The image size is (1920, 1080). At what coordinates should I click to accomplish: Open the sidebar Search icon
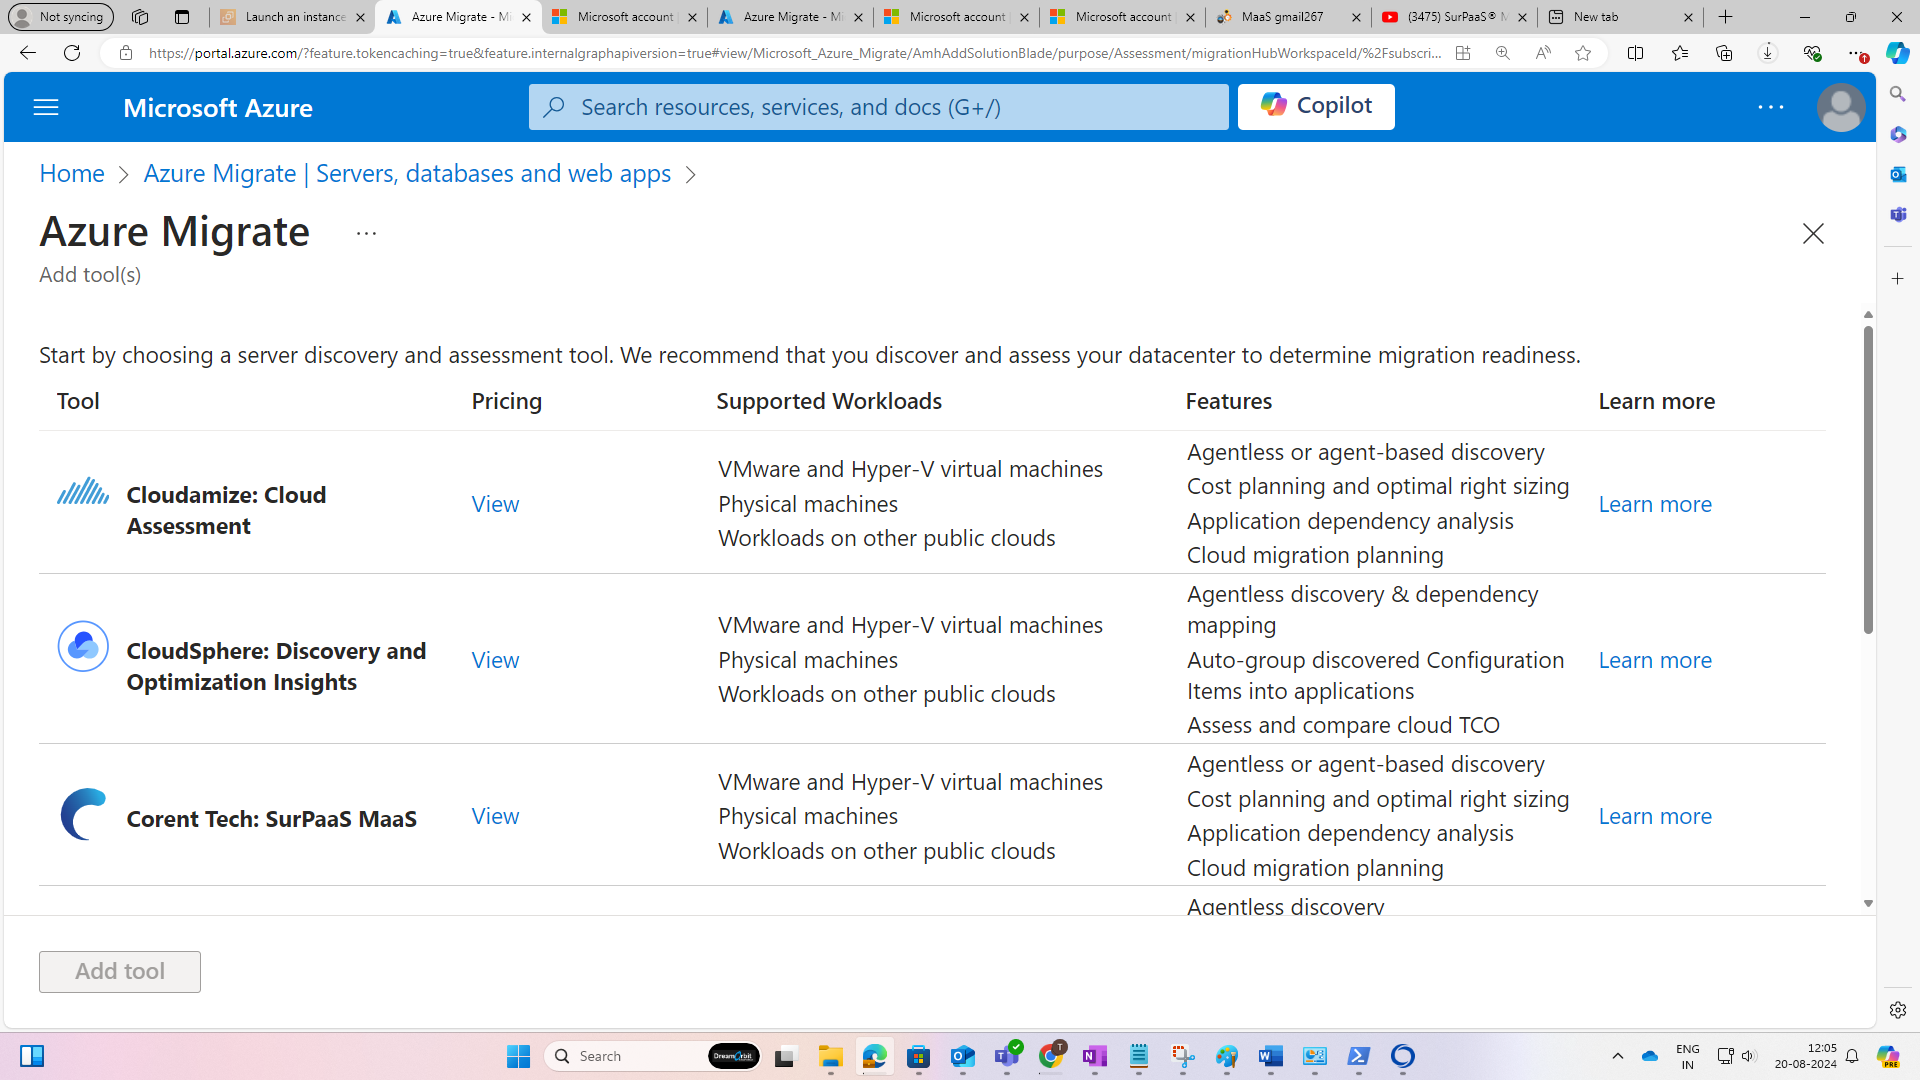coord(1897,94)
